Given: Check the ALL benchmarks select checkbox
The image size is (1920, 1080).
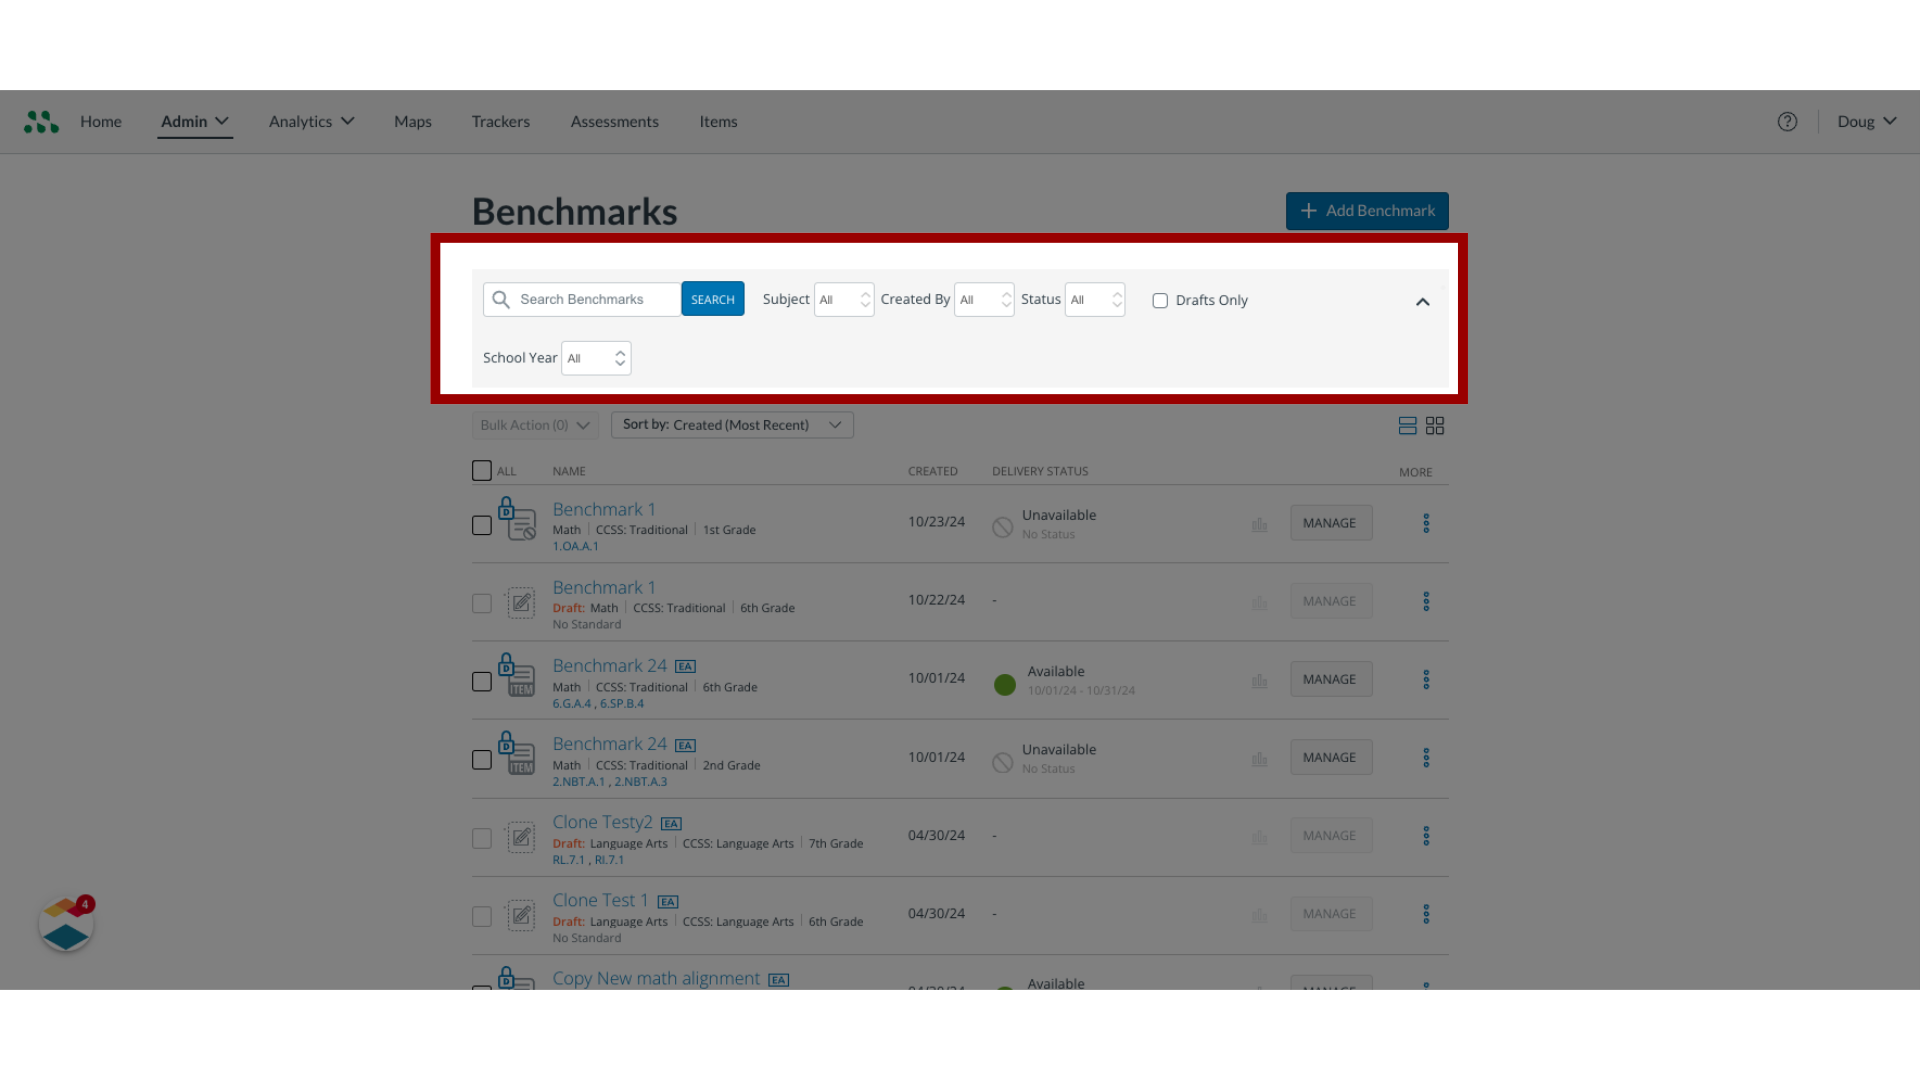Looking at the screenshot, I should 481,469.
